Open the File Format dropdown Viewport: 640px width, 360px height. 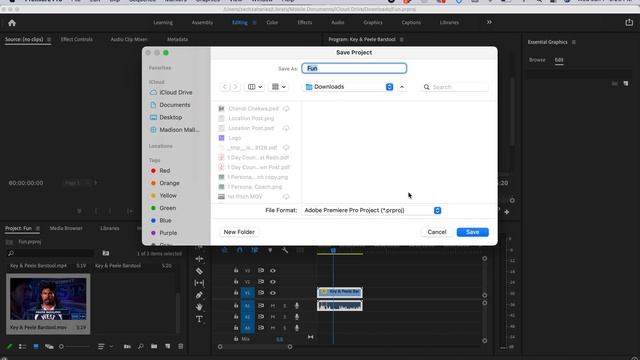tap(372, 210)
